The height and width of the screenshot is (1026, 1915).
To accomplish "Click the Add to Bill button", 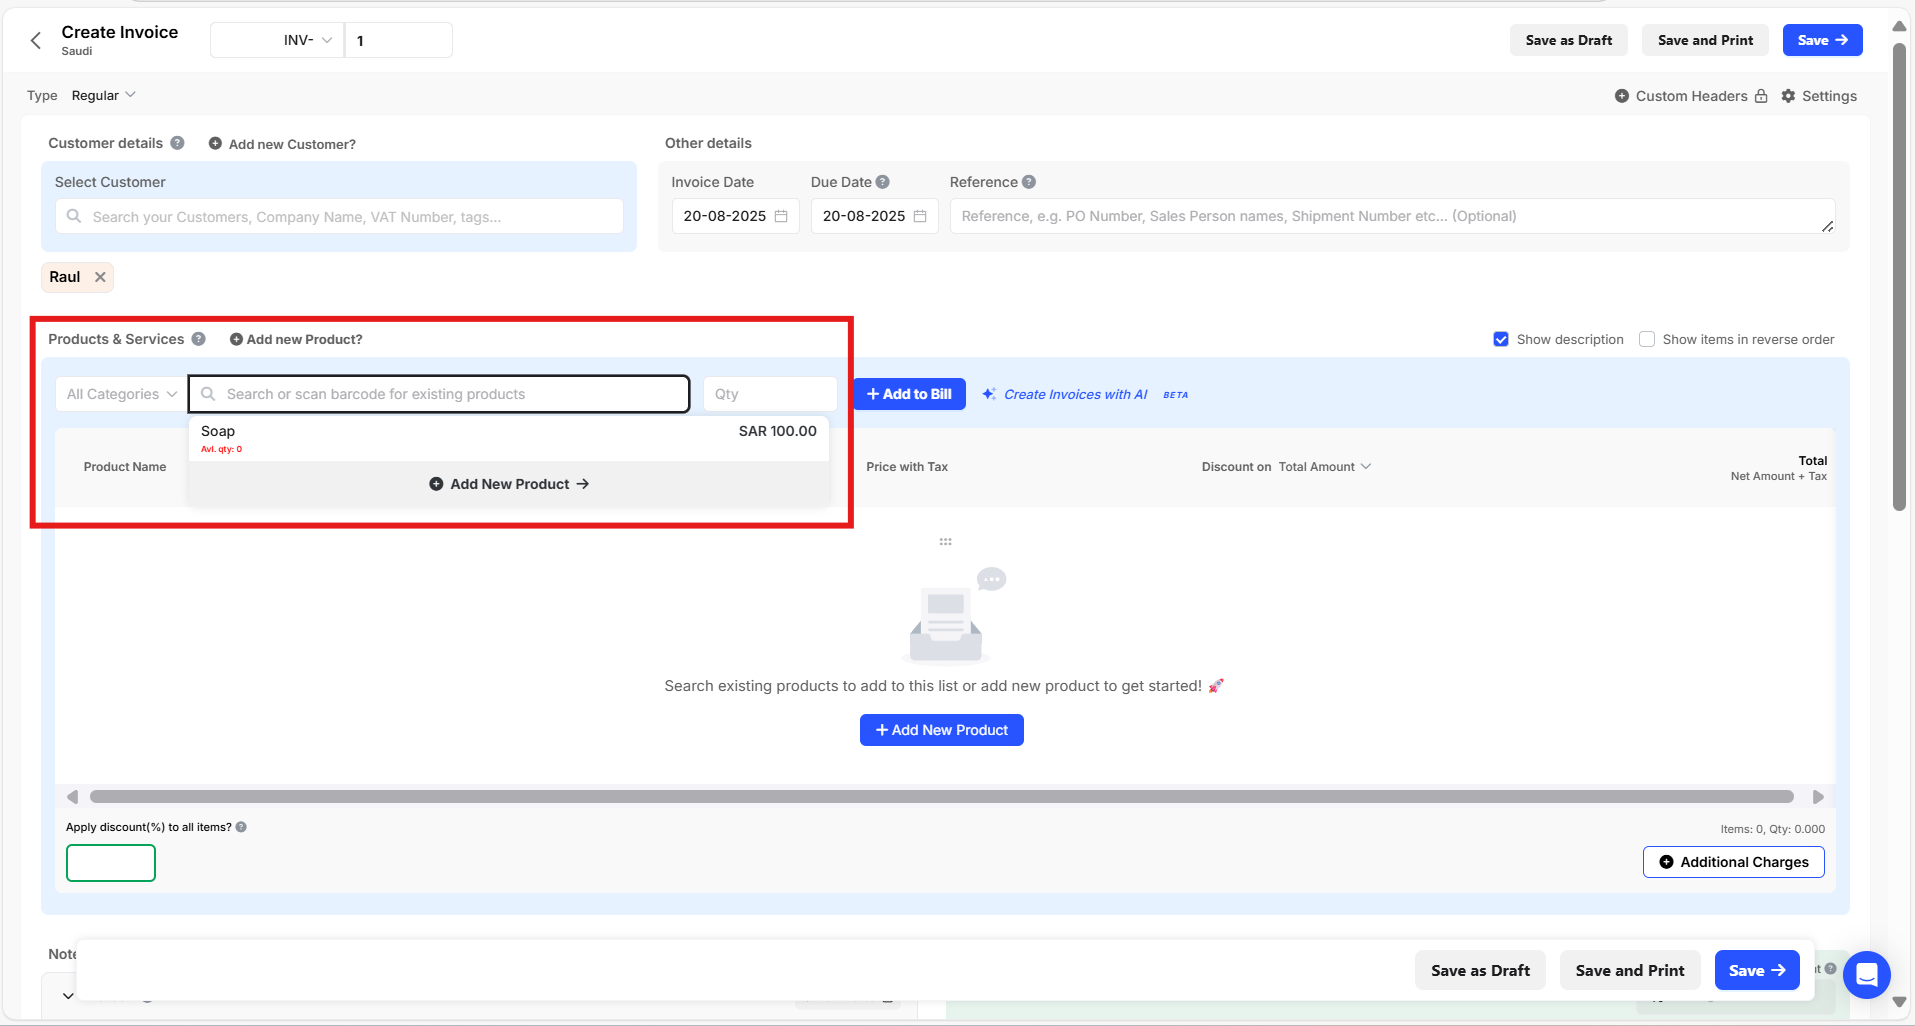I will [x=909, y=394].
